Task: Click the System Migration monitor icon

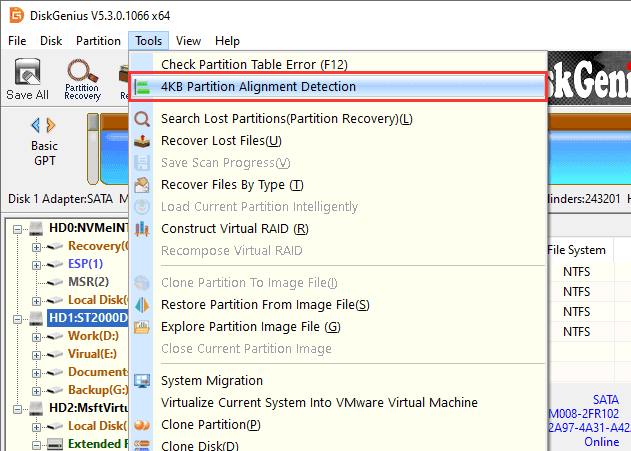Action: coord(142,381)
